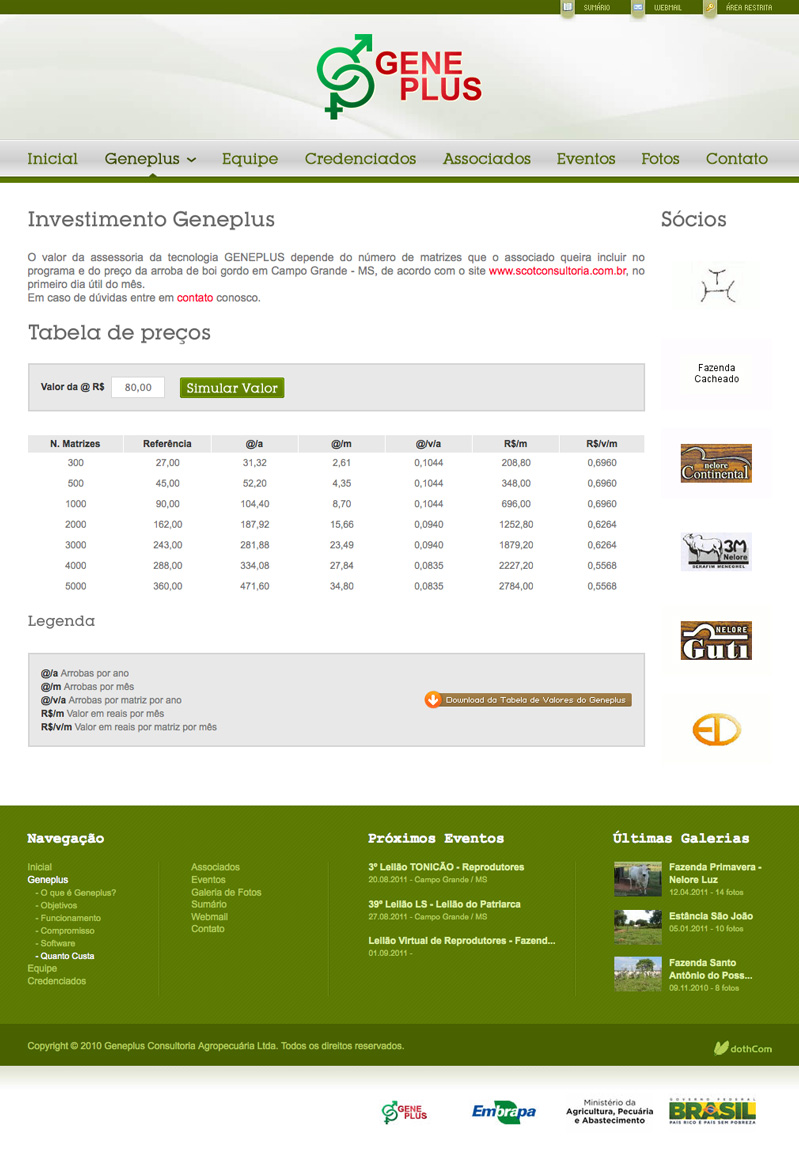Click the footer Sumário link

click(209, 904)
